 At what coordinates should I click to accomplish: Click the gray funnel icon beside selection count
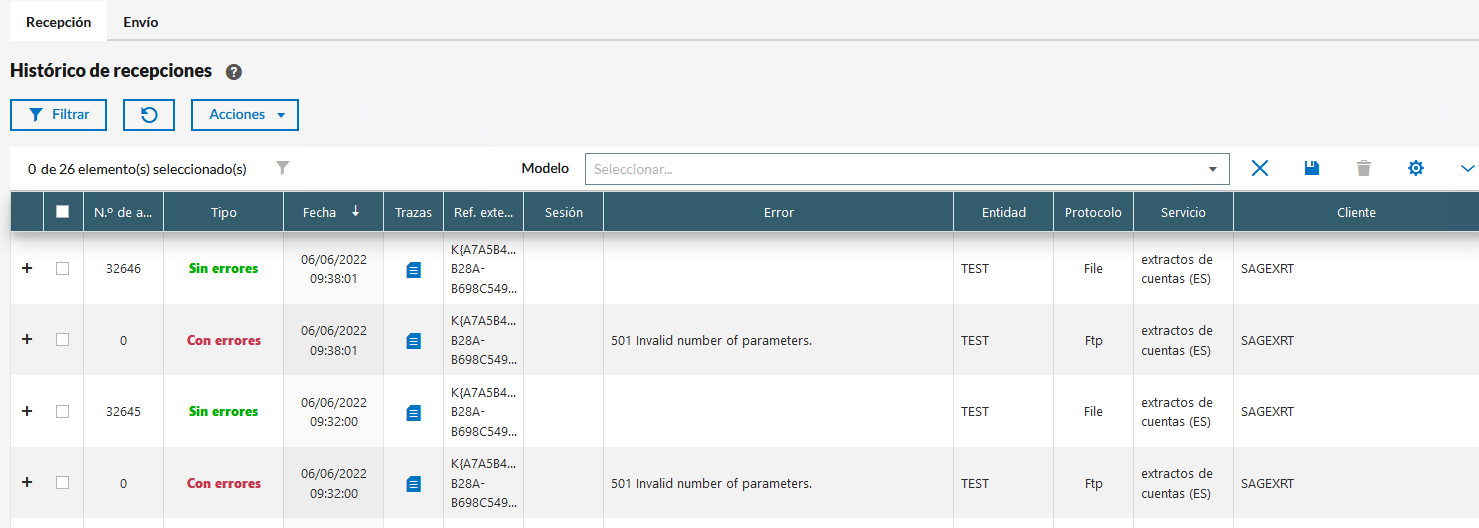[x=283, y=168]
